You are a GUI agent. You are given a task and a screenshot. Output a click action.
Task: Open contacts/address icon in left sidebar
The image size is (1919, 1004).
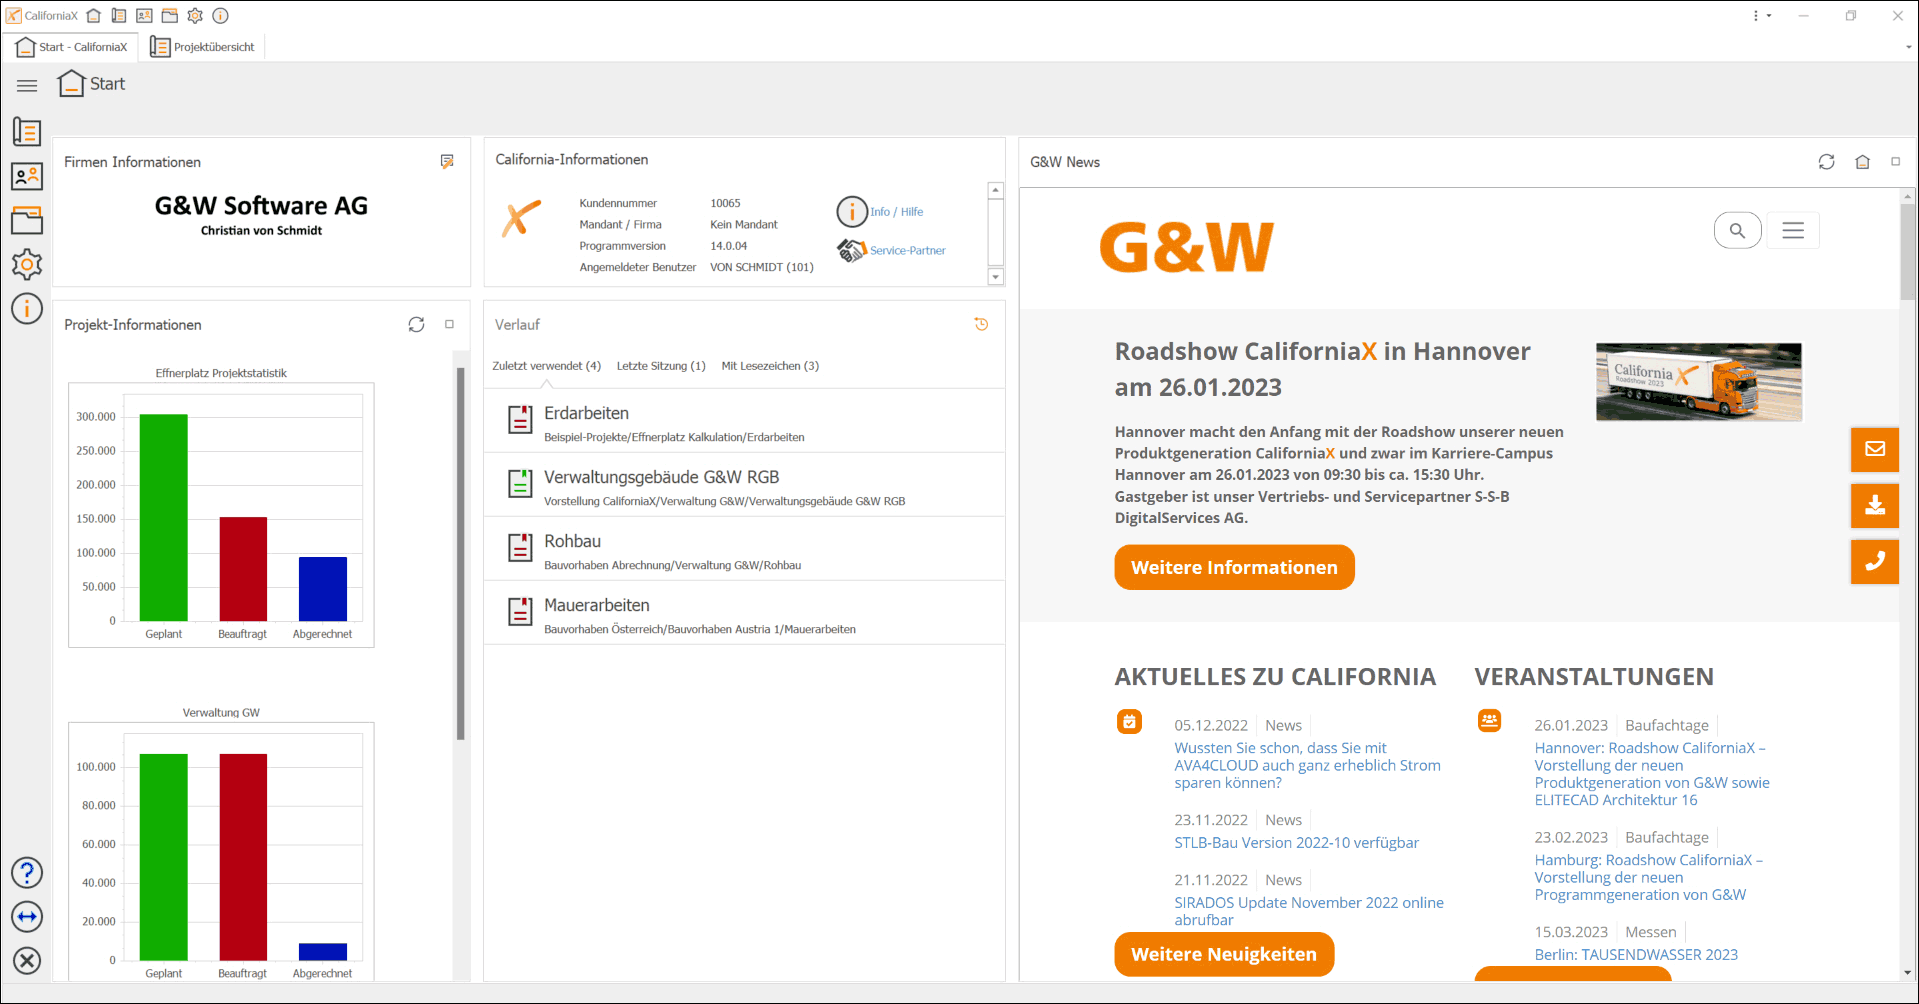pos(27,177)
